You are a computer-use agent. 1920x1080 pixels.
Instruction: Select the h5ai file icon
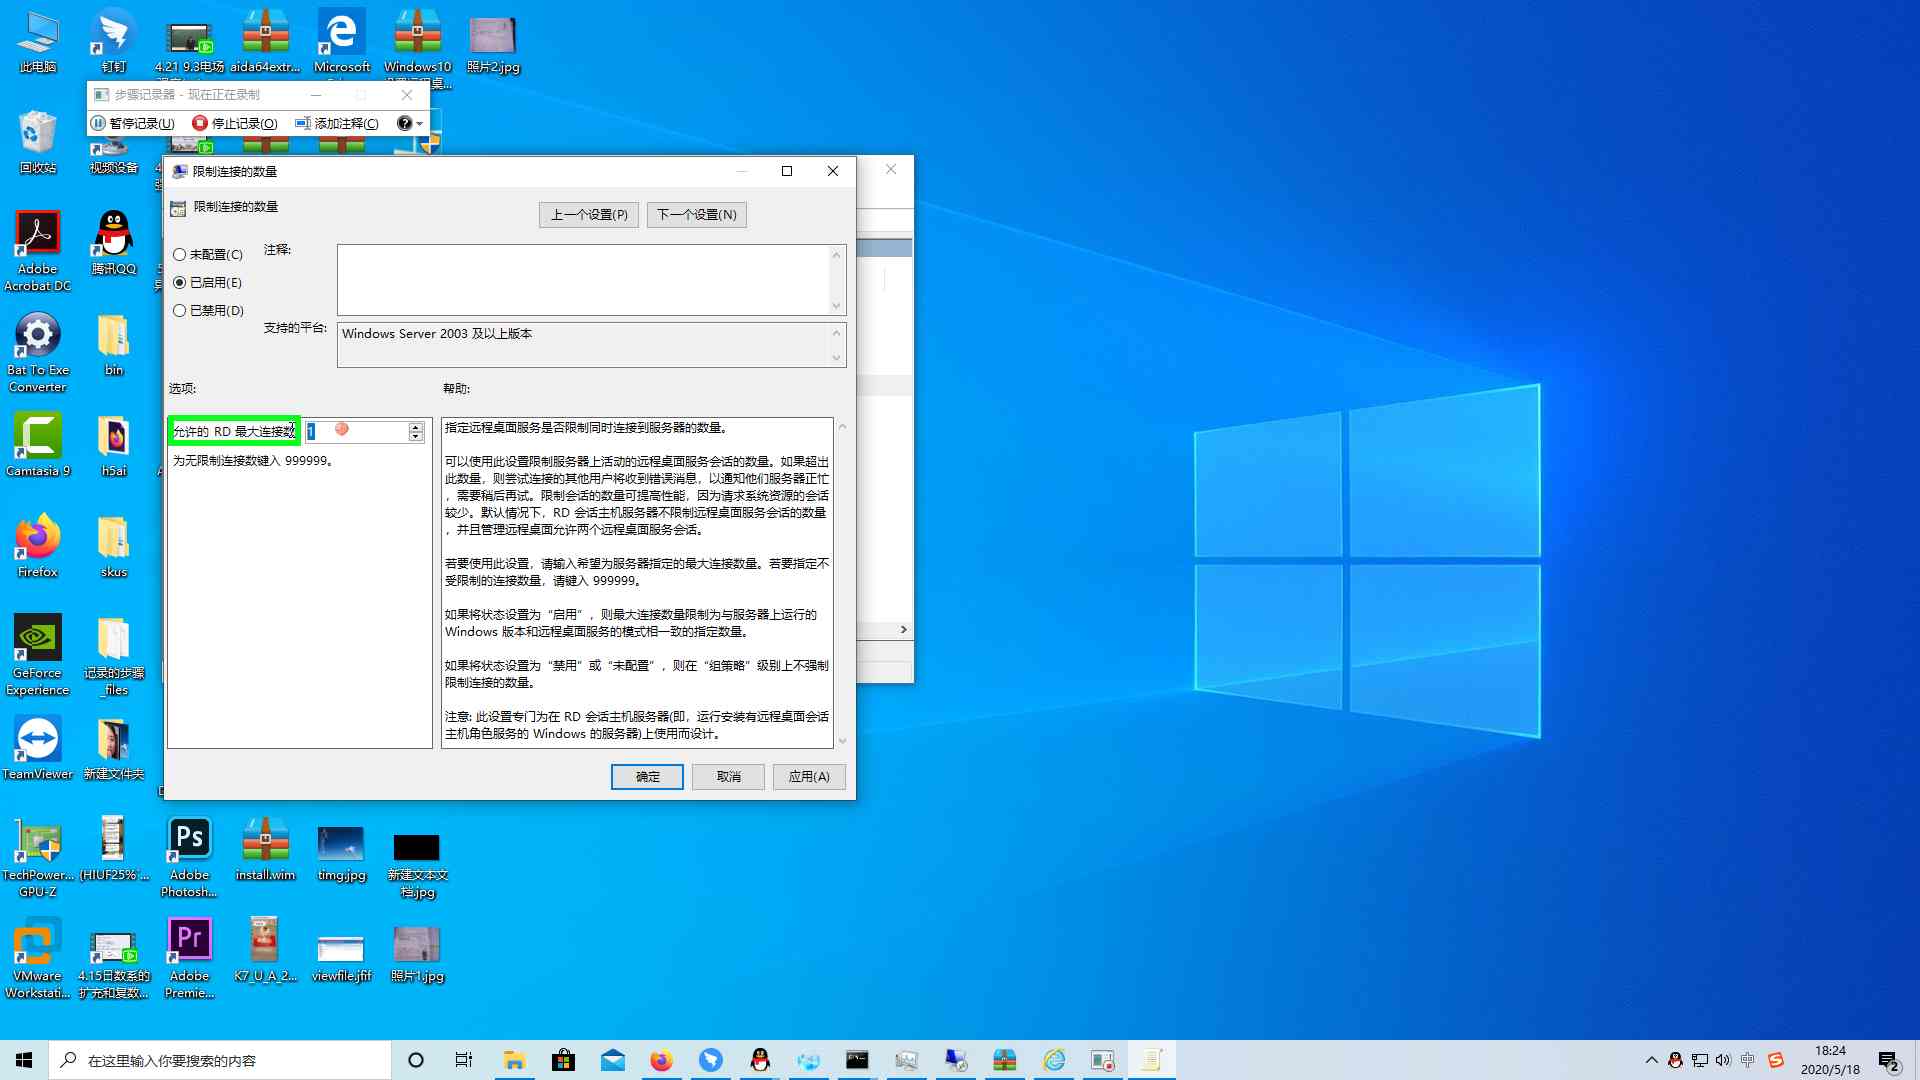tap(114, 445)
